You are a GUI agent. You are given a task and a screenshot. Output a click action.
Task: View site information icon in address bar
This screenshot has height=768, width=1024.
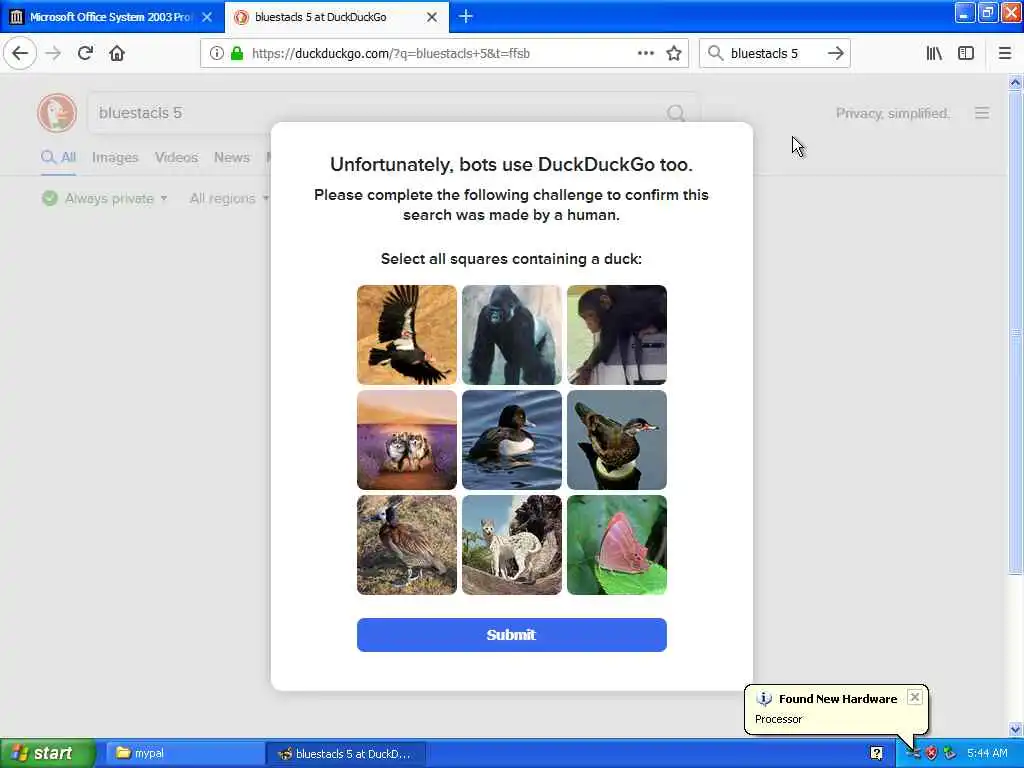coord(216,54)
